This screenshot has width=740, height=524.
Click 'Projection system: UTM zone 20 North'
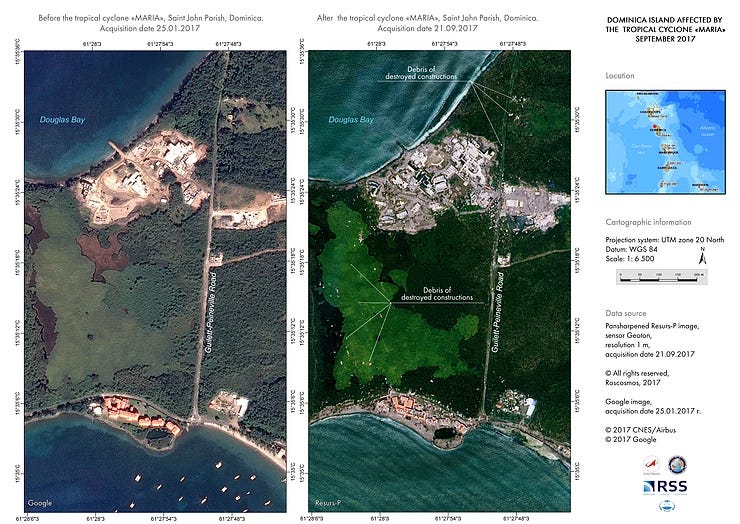[664, 240]
